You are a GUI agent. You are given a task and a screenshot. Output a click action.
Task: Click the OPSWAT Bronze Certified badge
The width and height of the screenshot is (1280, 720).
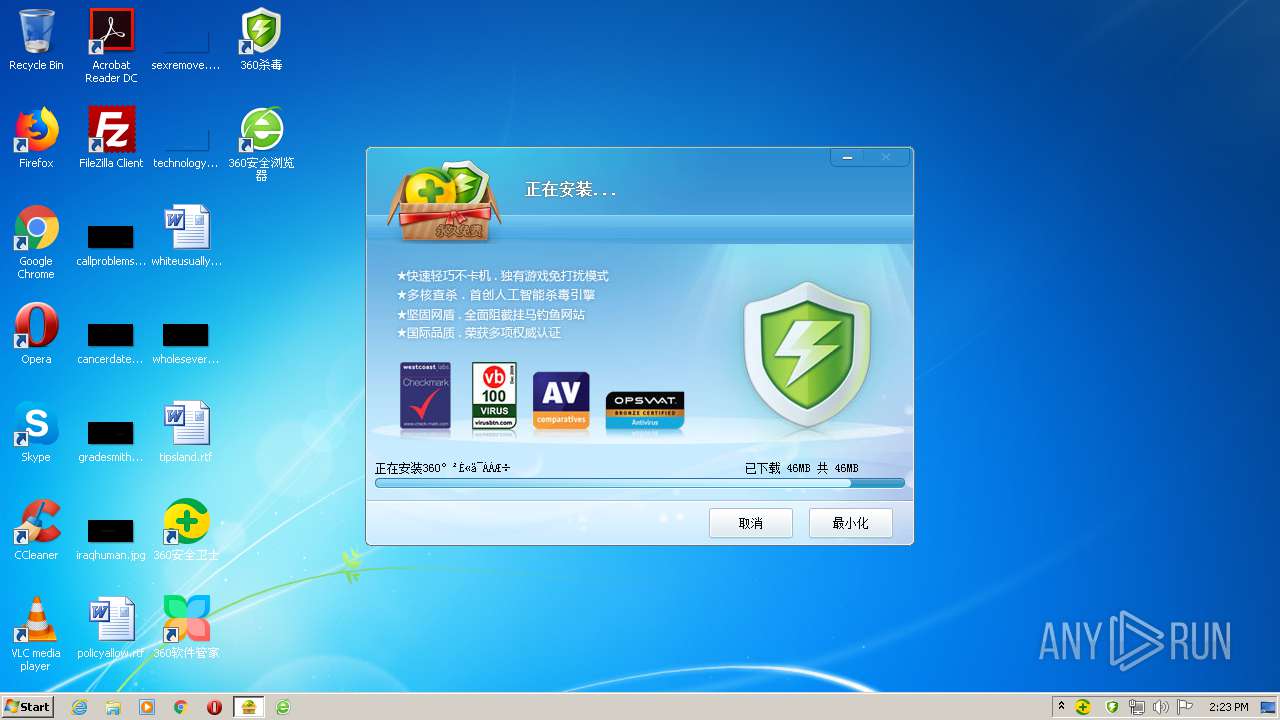(645, 411)
